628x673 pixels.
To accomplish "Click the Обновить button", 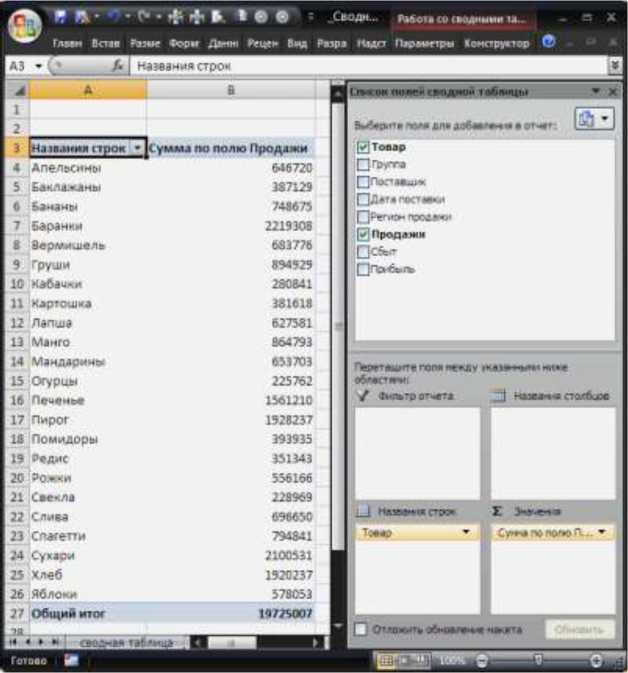I will pyautogui.click(x=579, y=629).
